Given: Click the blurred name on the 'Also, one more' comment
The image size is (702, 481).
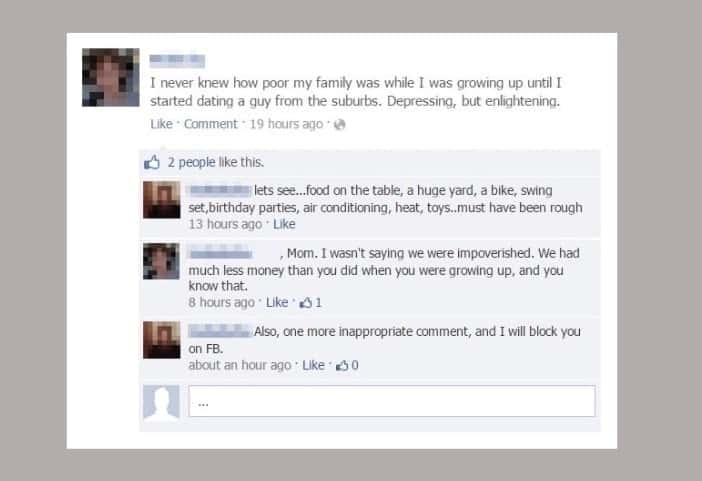Looking at the screenshot, I should click(219, 331).
